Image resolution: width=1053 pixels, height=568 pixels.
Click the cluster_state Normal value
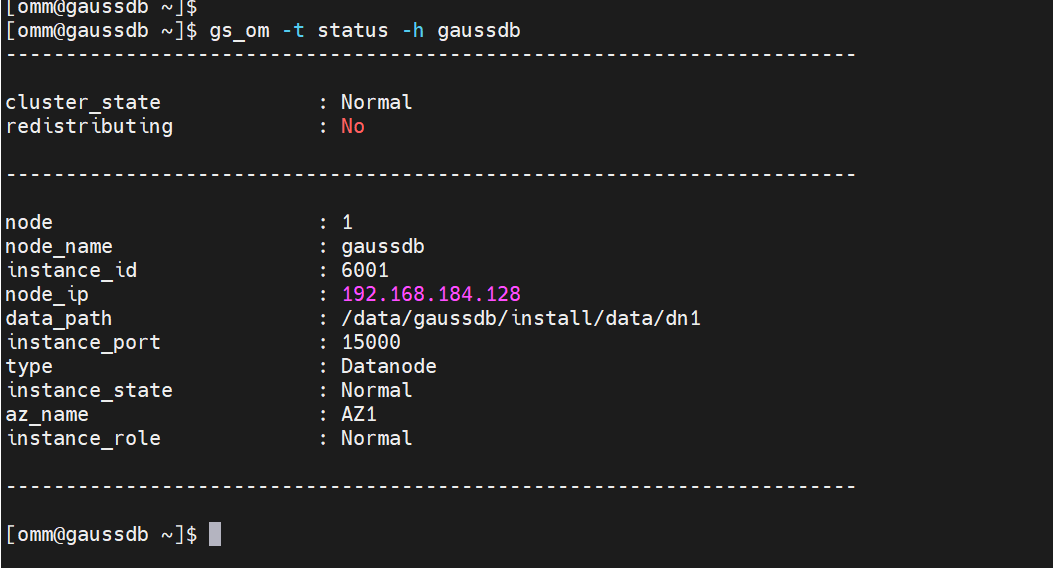pos(377,102)
